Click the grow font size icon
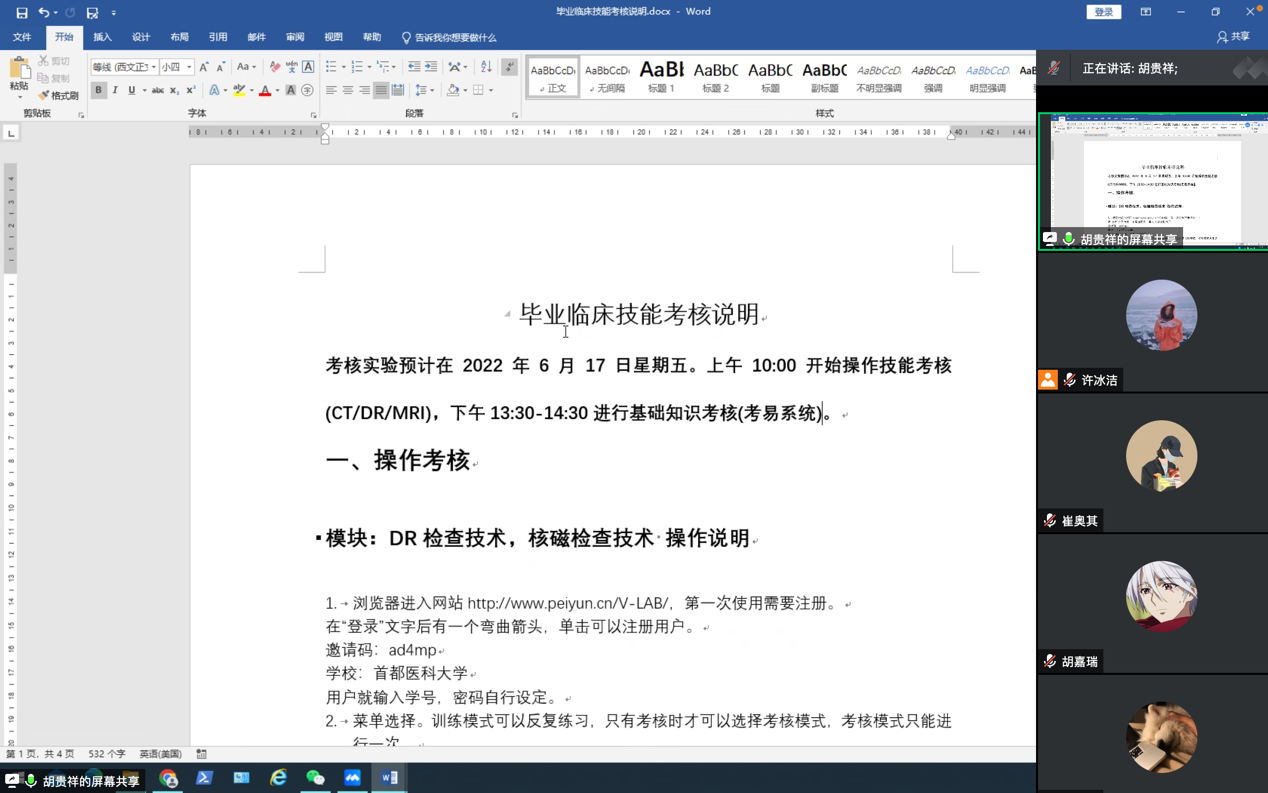This screenshot has width=1268, height=793. coord(204,67)
